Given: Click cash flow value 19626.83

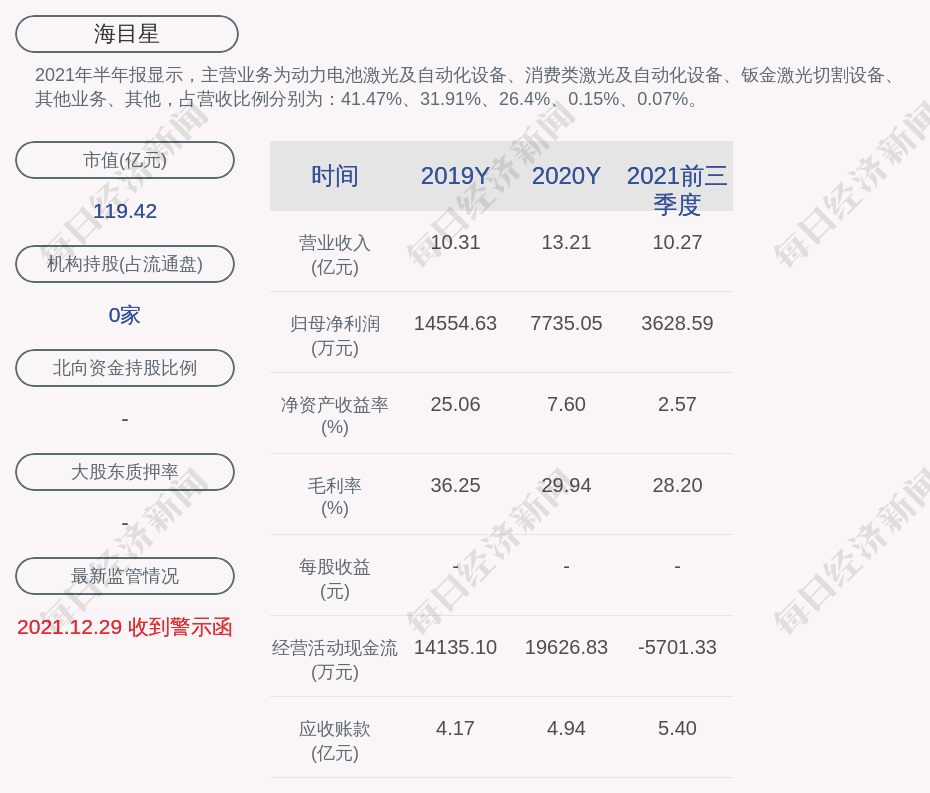Looking at the screenshot, I should point(566,647).
